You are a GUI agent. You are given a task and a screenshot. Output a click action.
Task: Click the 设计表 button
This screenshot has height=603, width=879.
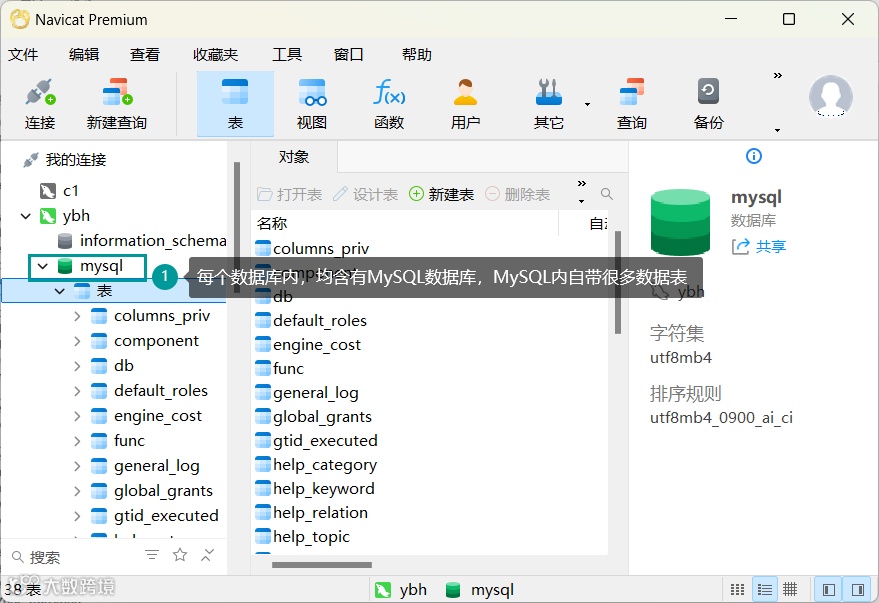[365, 194]
